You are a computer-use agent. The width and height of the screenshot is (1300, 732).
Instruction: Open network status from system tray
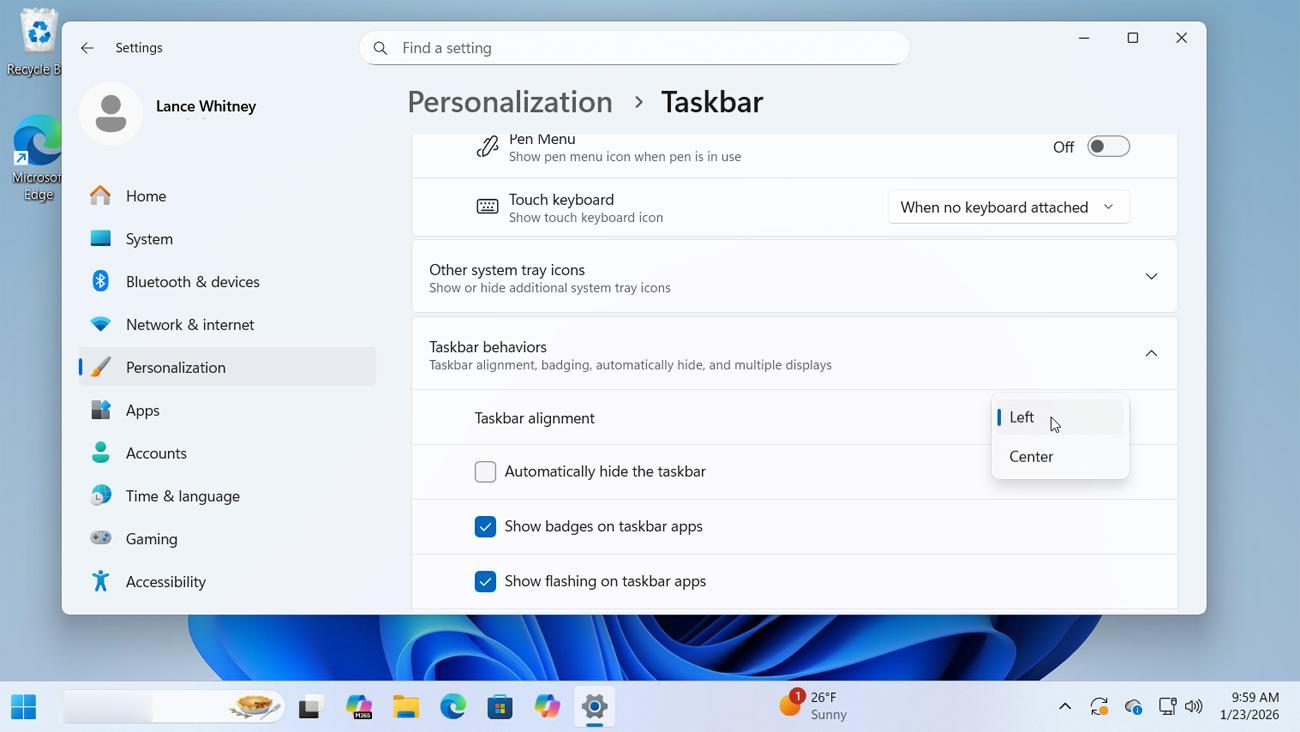coord(1166,707)
